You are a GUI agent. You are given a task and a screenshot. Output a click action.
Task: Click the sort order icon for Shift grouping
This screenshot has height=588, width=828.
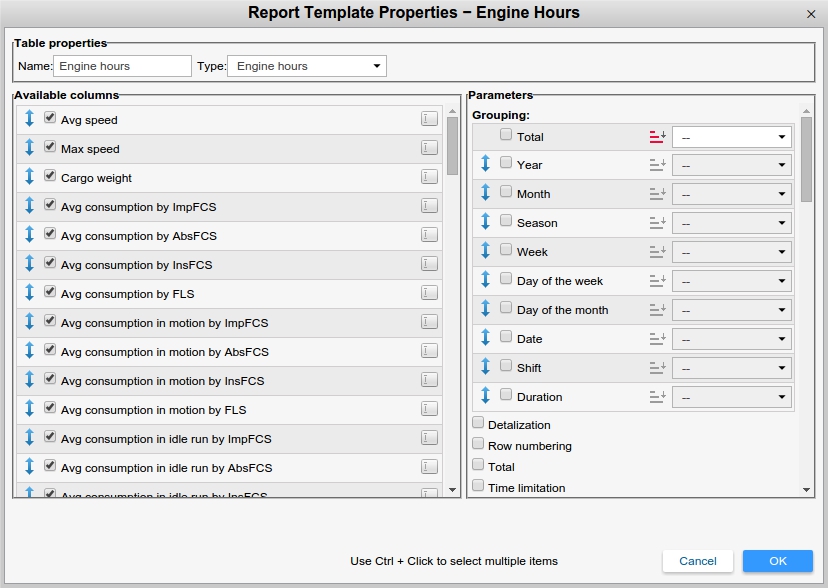pos(657,368)
